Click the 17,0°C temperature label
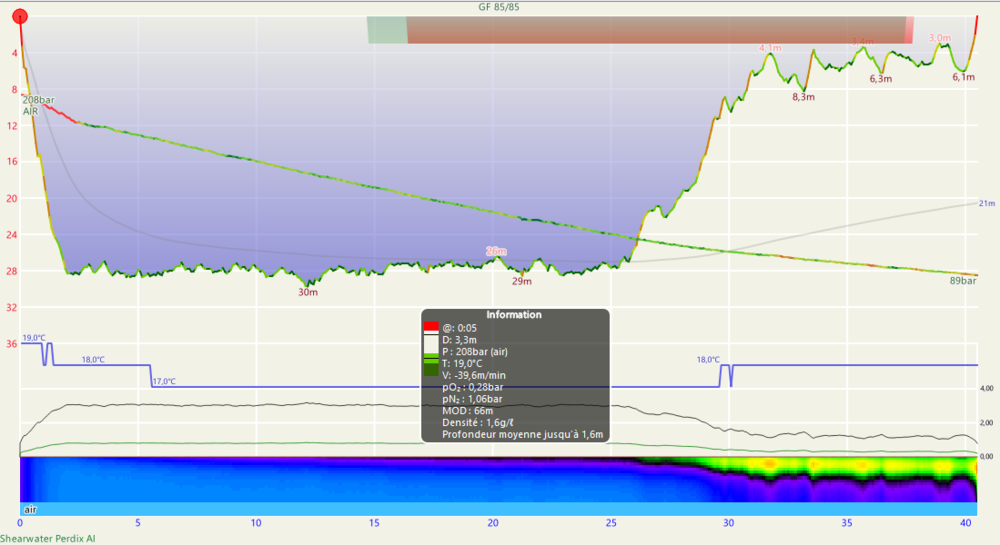 click(x=164, y=381)
